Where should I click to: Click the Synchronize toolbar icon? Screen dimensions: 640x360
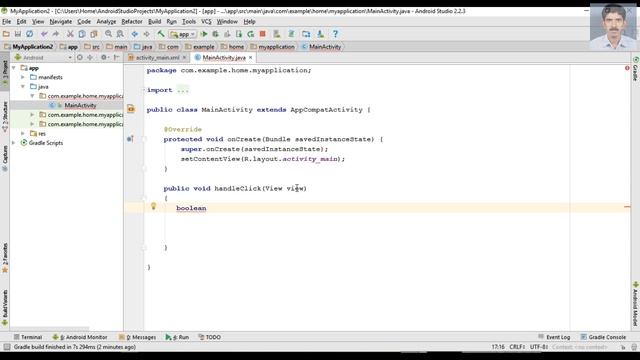tap(29, 34)
